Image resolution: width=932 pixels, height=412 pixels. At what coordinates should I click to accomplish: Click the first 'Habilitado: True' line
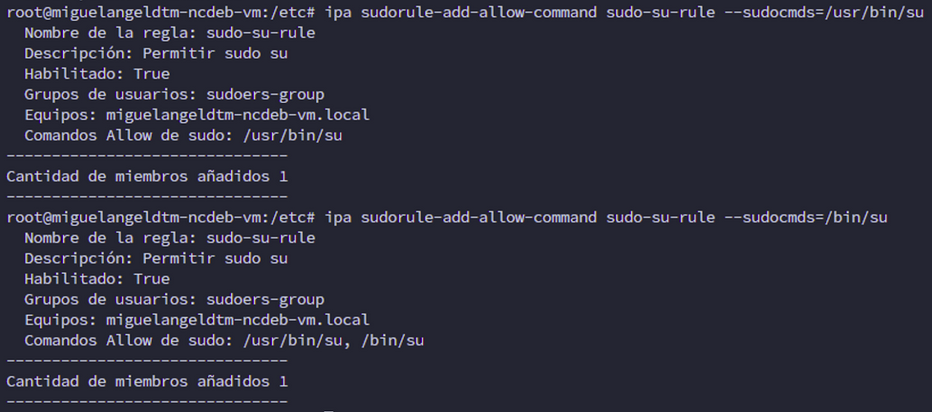pyautogui.click(x=96, y=73)
